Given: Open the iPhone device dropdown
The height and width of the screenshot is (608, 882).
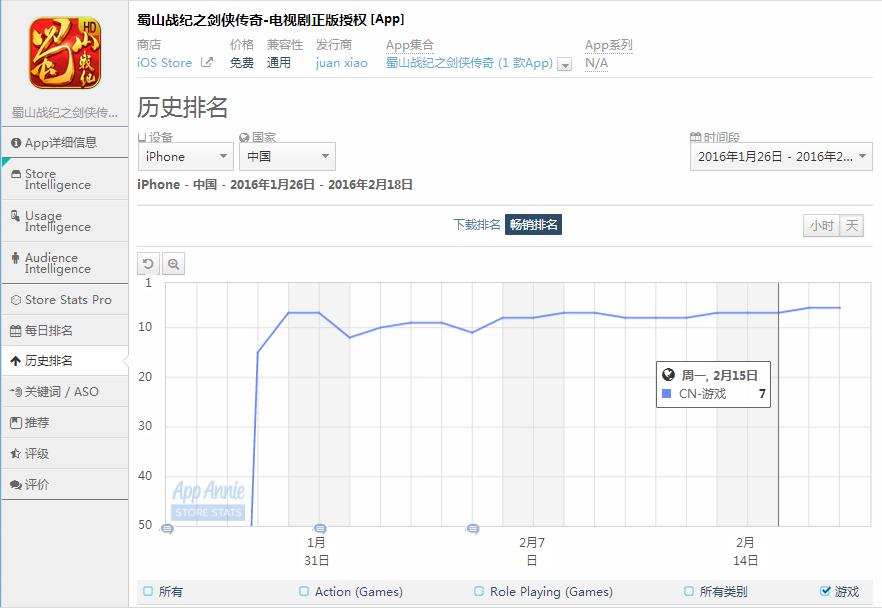Looking at the screenshot, I should [186, 156].
